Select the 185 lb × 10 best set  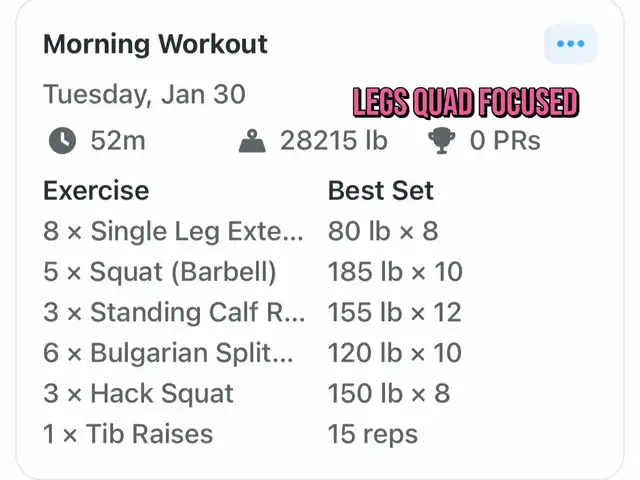click(395, 272)
